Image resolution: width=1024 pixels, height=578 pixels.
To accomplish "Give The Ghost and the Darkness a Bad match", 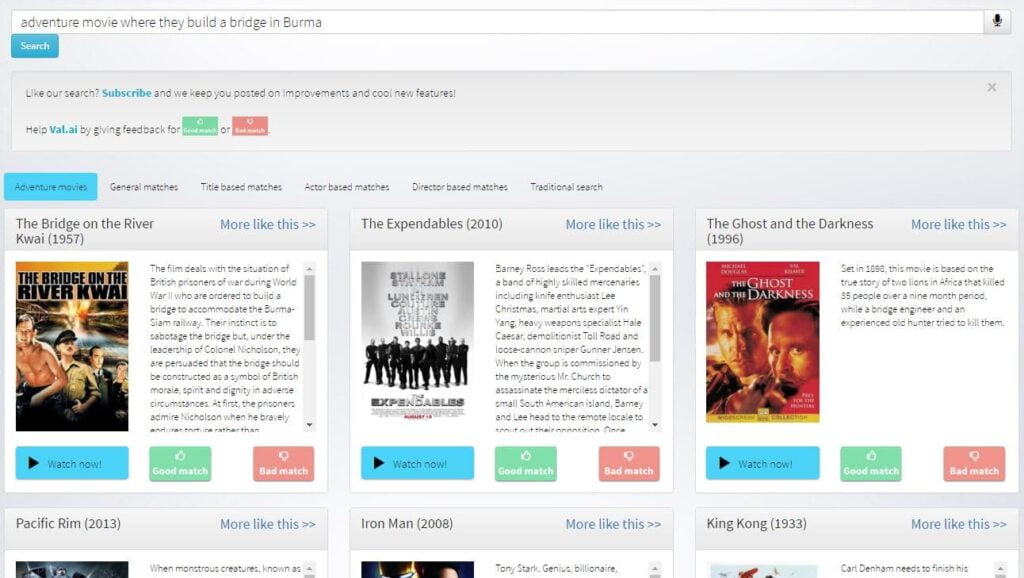I will pyautogui.click(x=974, y=464).
